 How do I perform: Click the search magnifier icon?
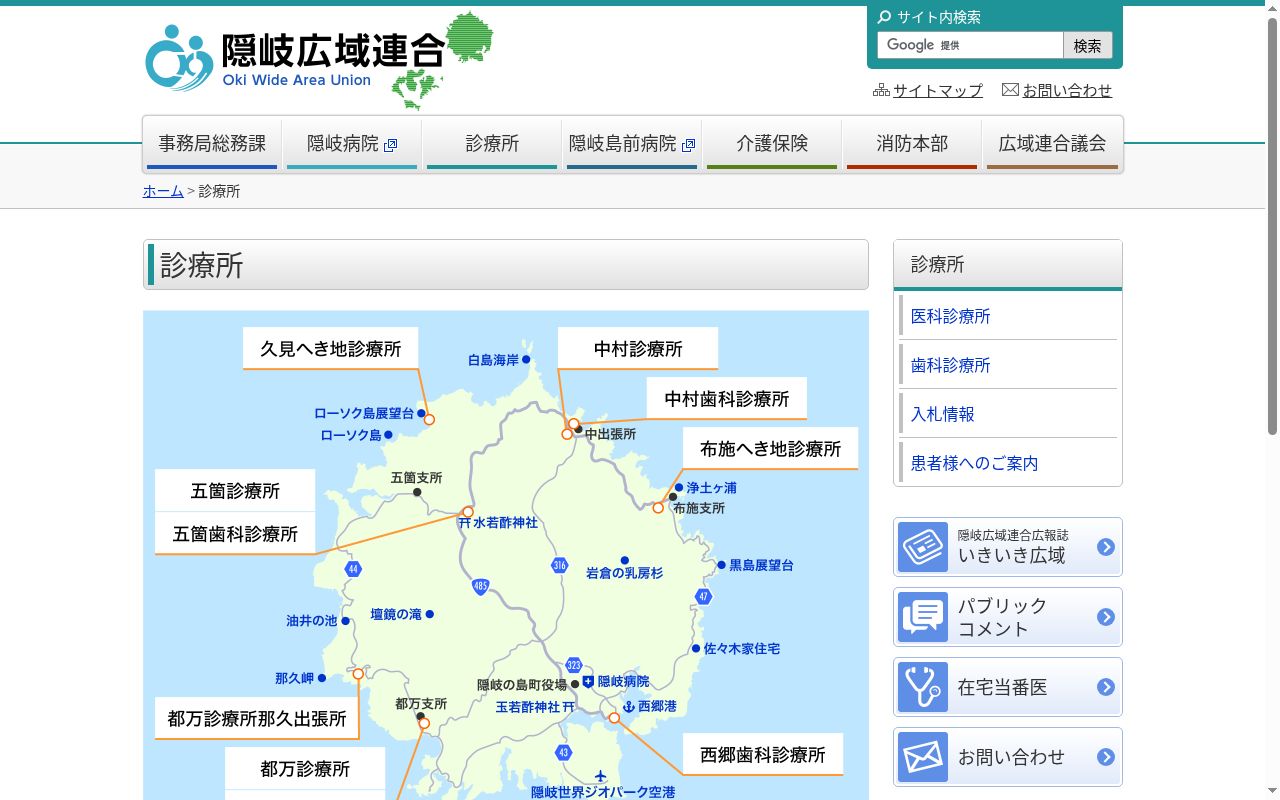click(x=884, y=17)
